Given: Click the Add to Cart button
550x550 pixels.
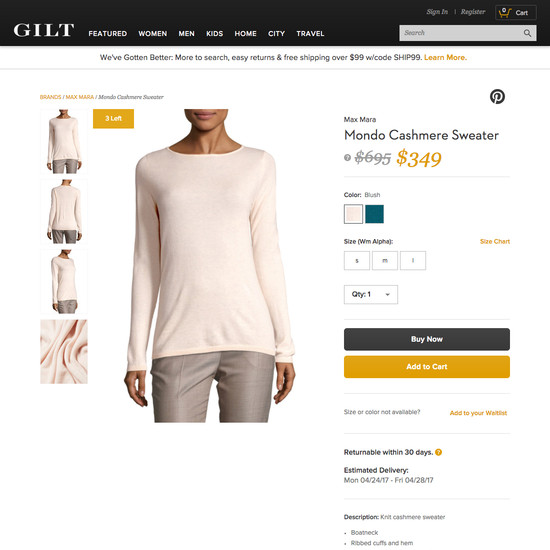Looking at the screenshot, I should [427, 367].
